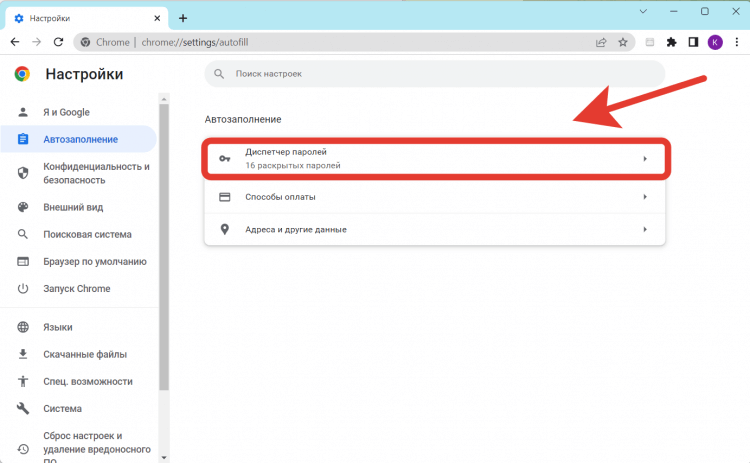
Task: Click the card icon for Способы оплаты
Action: (224, 197)
